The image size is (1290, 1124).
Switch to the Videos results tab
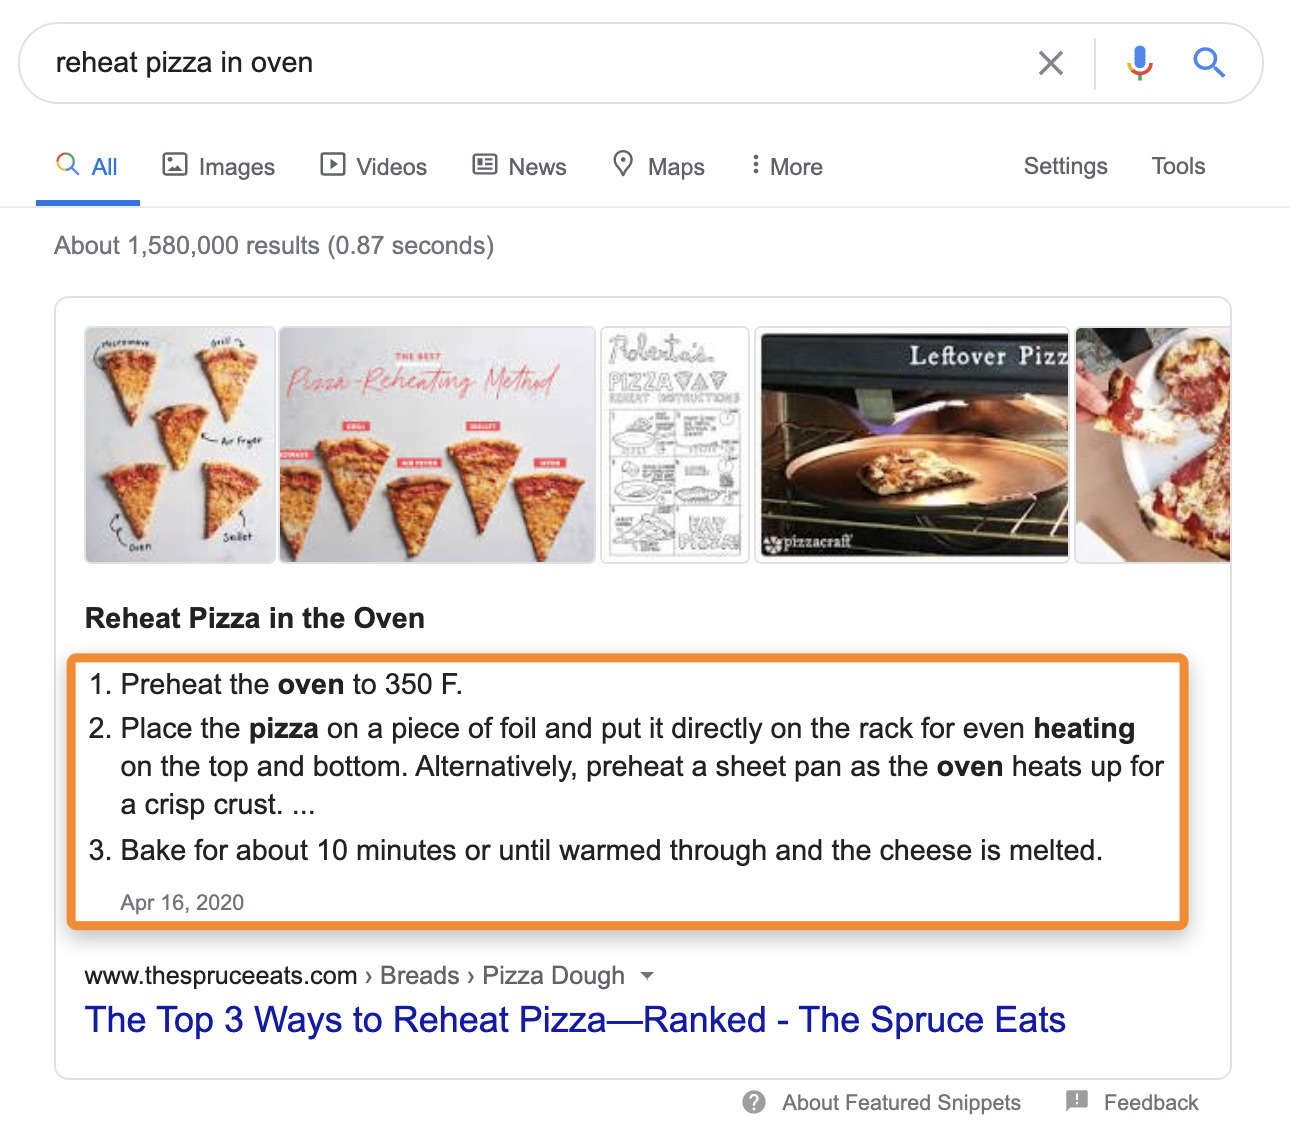point(374,166)
